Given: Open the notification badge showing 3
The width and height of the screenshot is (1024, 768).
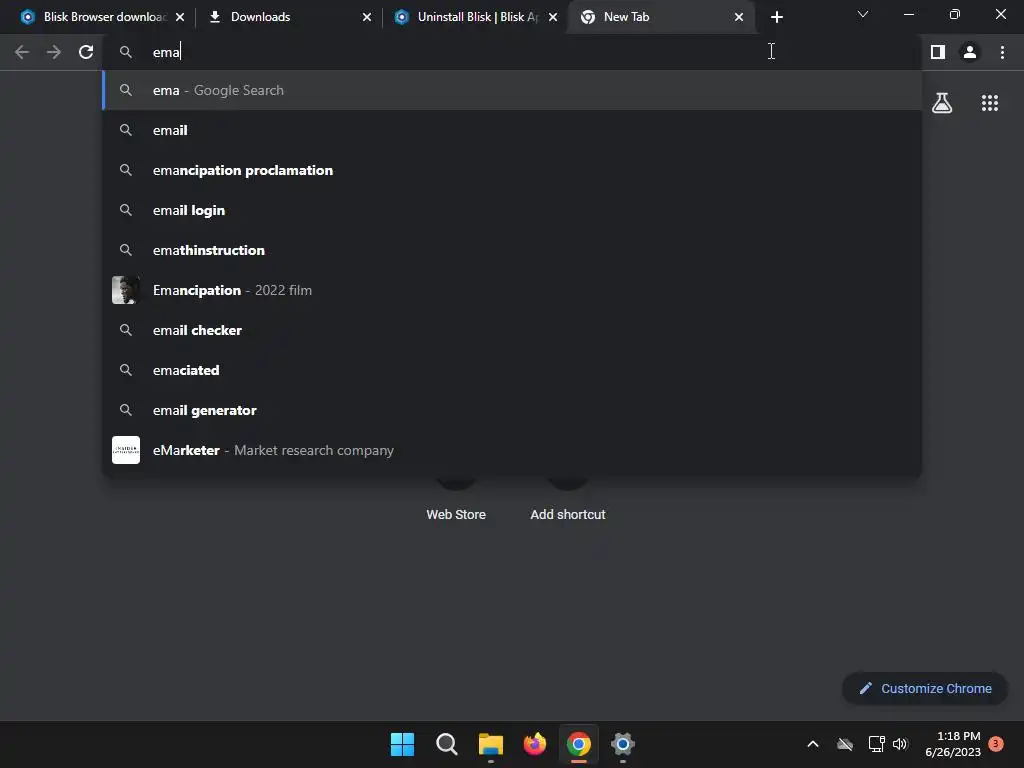Looking at the screenshot, I should 996,744.
